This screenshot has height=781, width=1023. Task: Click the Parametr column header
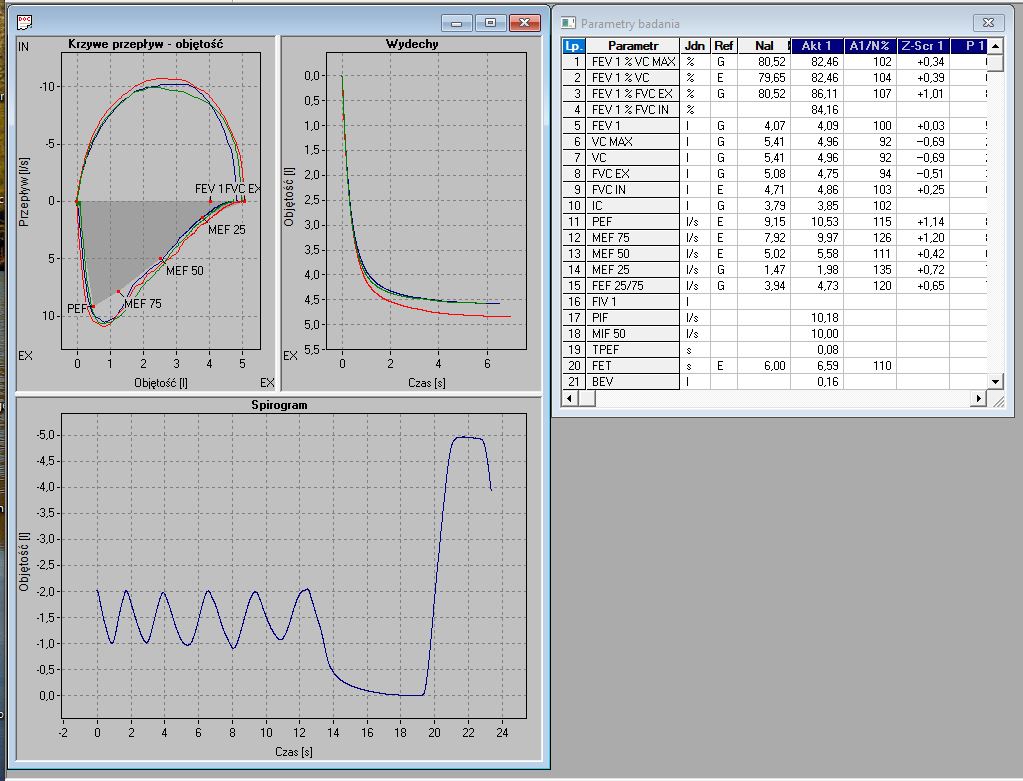click(x=633, y=46)
